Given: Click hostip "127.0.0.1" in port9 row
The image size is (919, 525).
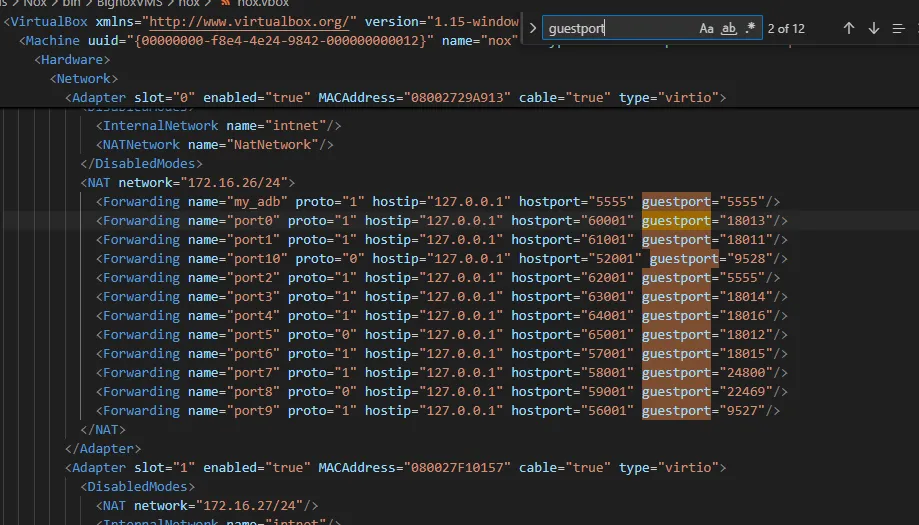Looking at the screenshot, I should point(461,411).
